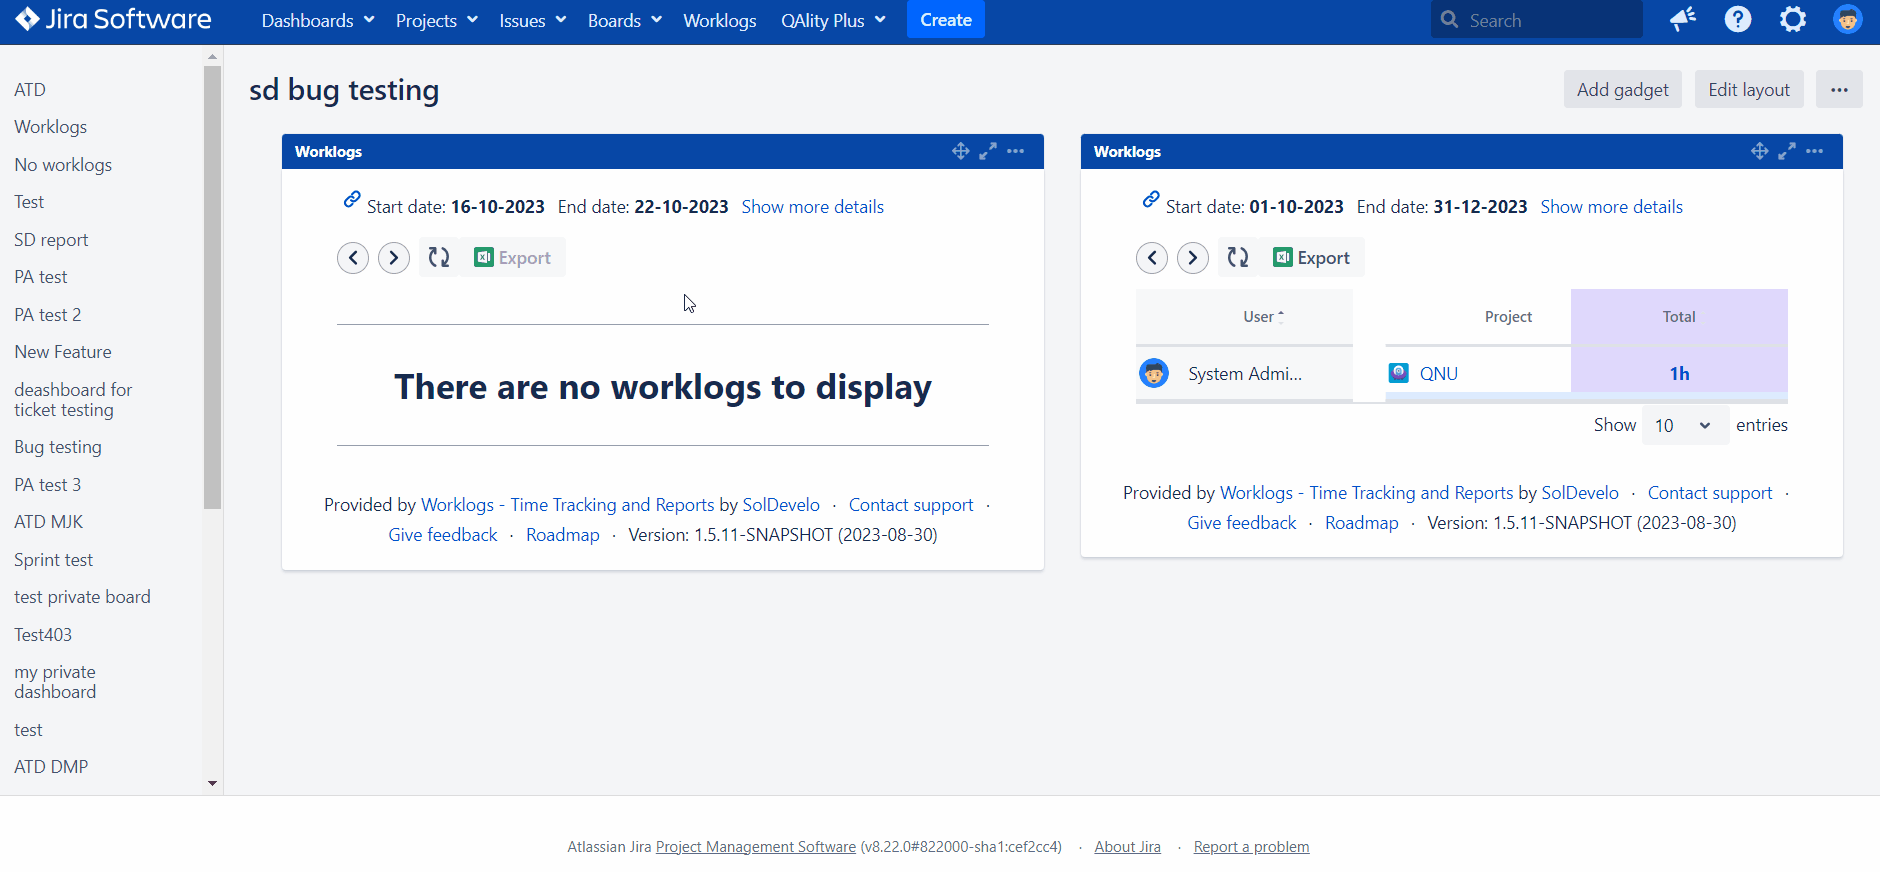Image resolution: width=1880 pixels, height=872 pixels.
Task: Select the New Feature dashboard
Action: coord(63,352)
